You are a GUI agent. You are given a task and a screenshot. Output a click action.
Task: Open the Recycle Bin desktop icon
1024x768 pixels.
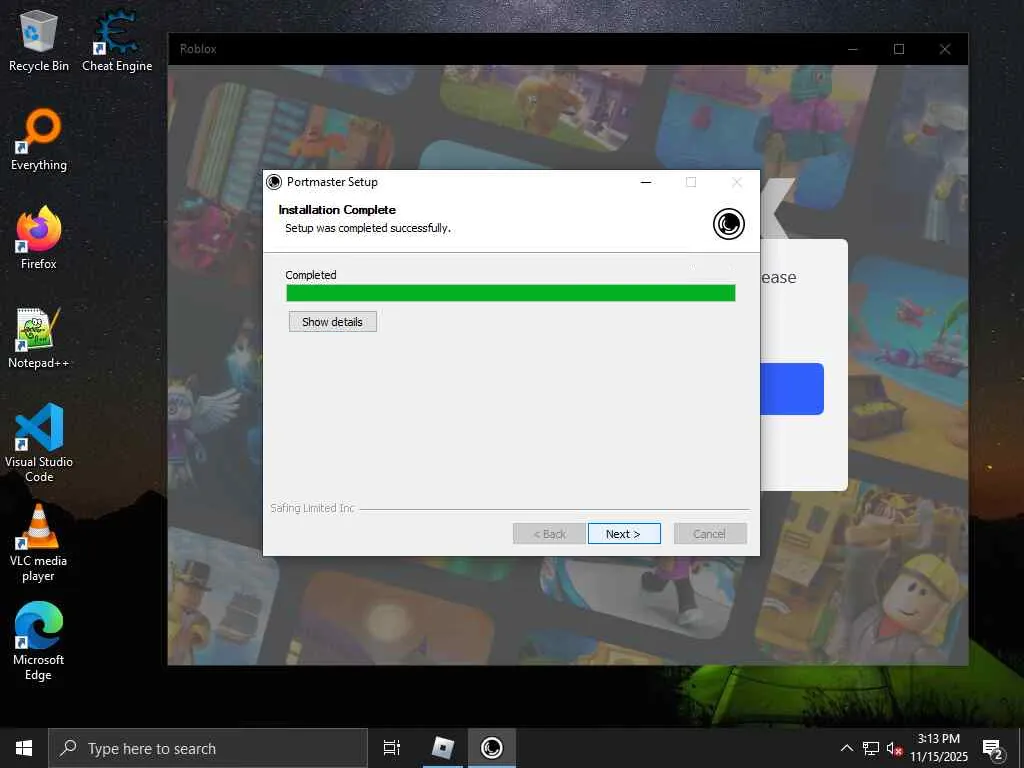pyautogui.click(x=39, y=40)
